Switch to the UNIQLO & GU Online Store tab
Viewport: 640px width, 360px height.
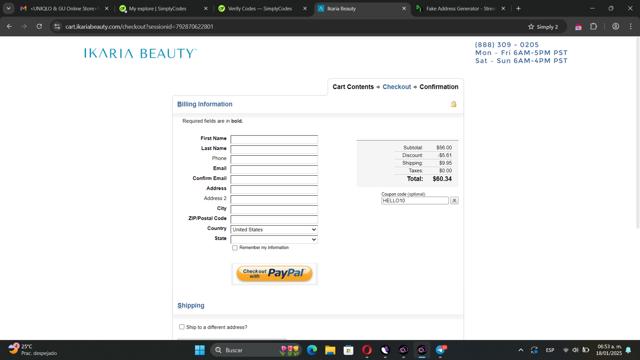[x=64, y=8]
